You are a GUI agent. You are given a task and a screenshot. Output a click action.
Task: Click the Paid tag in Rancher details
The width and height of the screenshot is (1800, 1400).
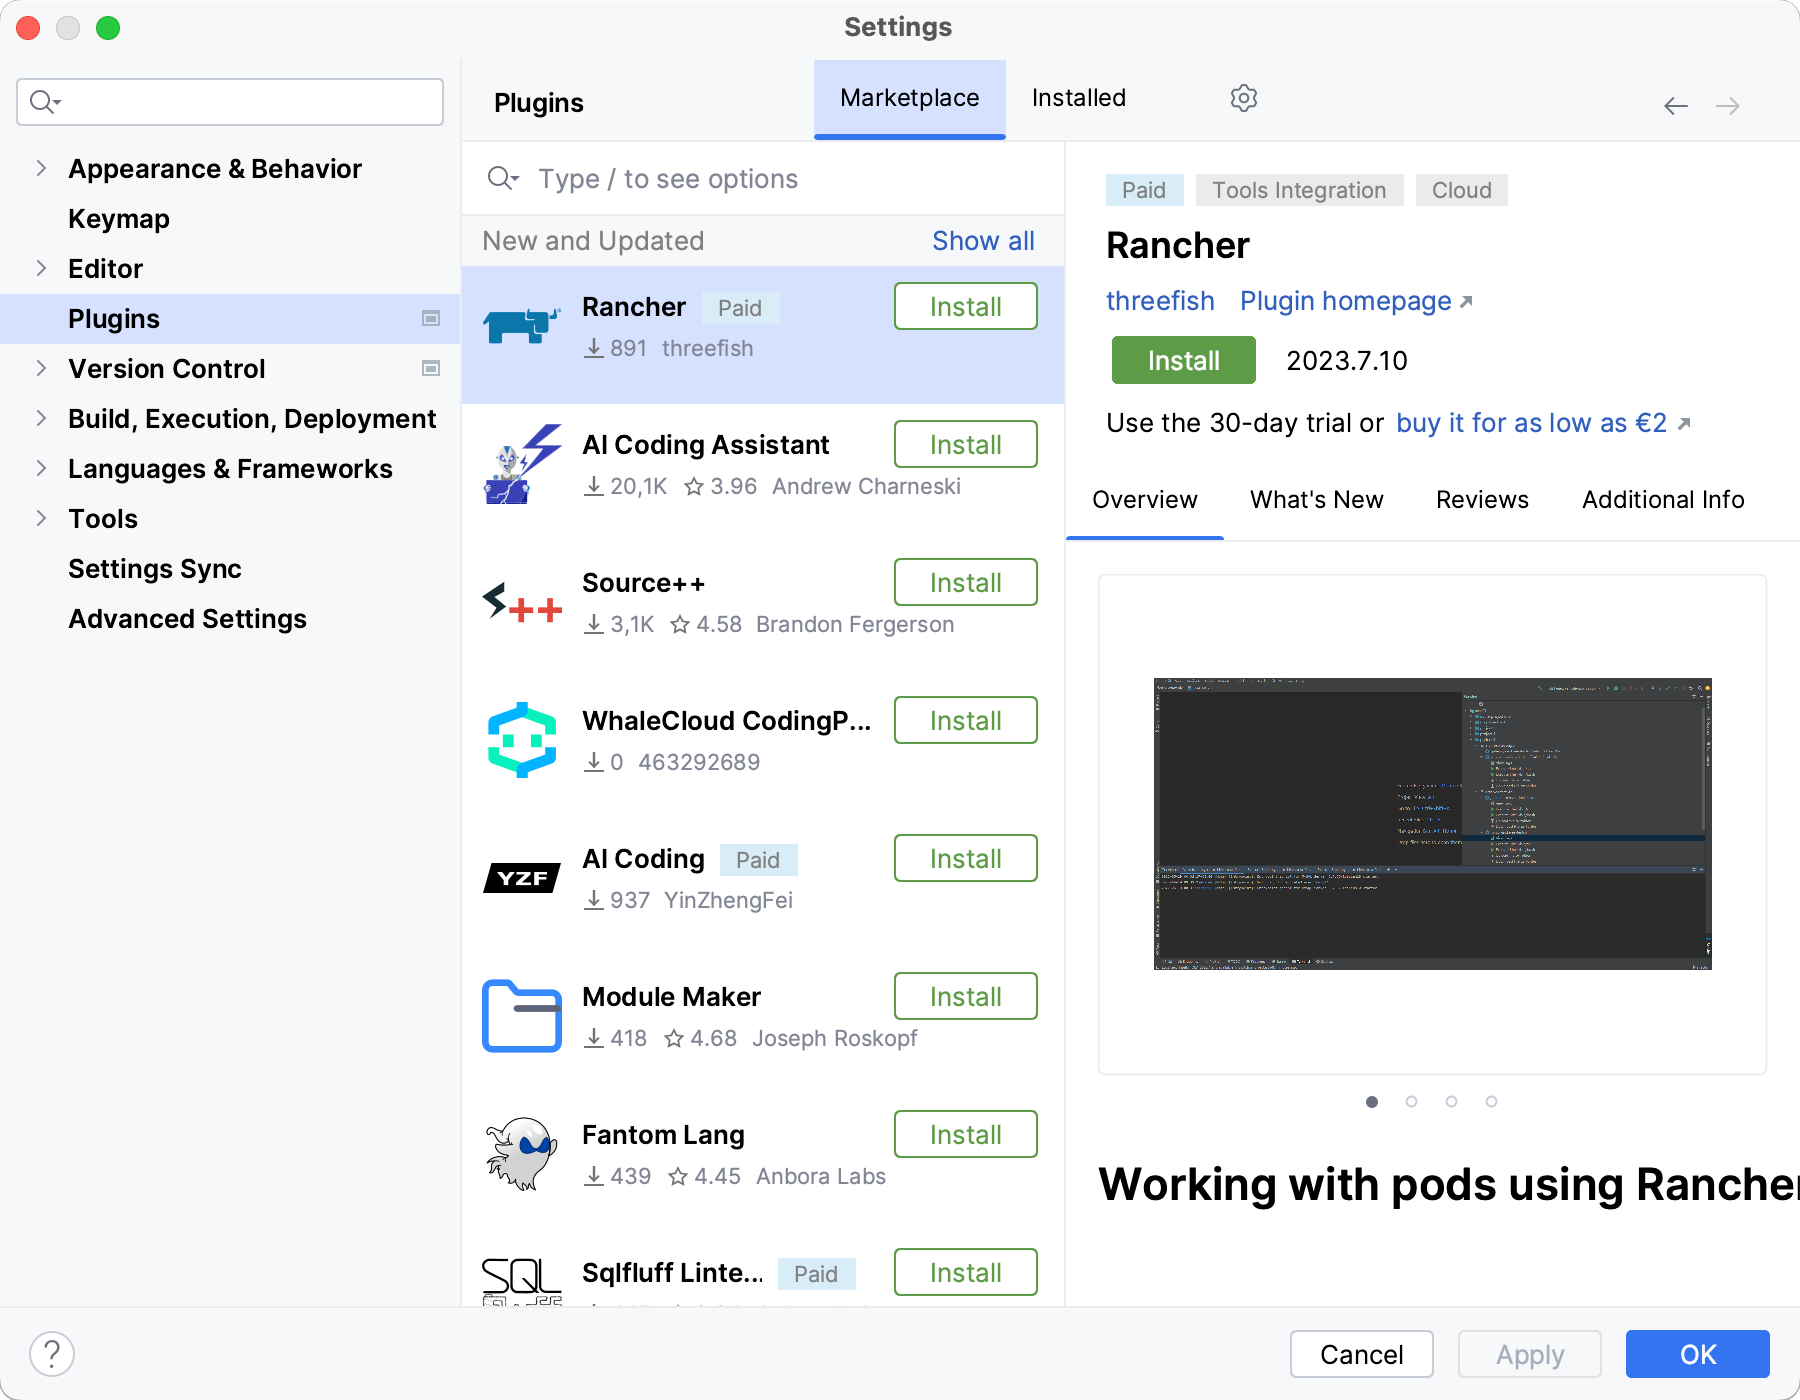coord(1144,190)
